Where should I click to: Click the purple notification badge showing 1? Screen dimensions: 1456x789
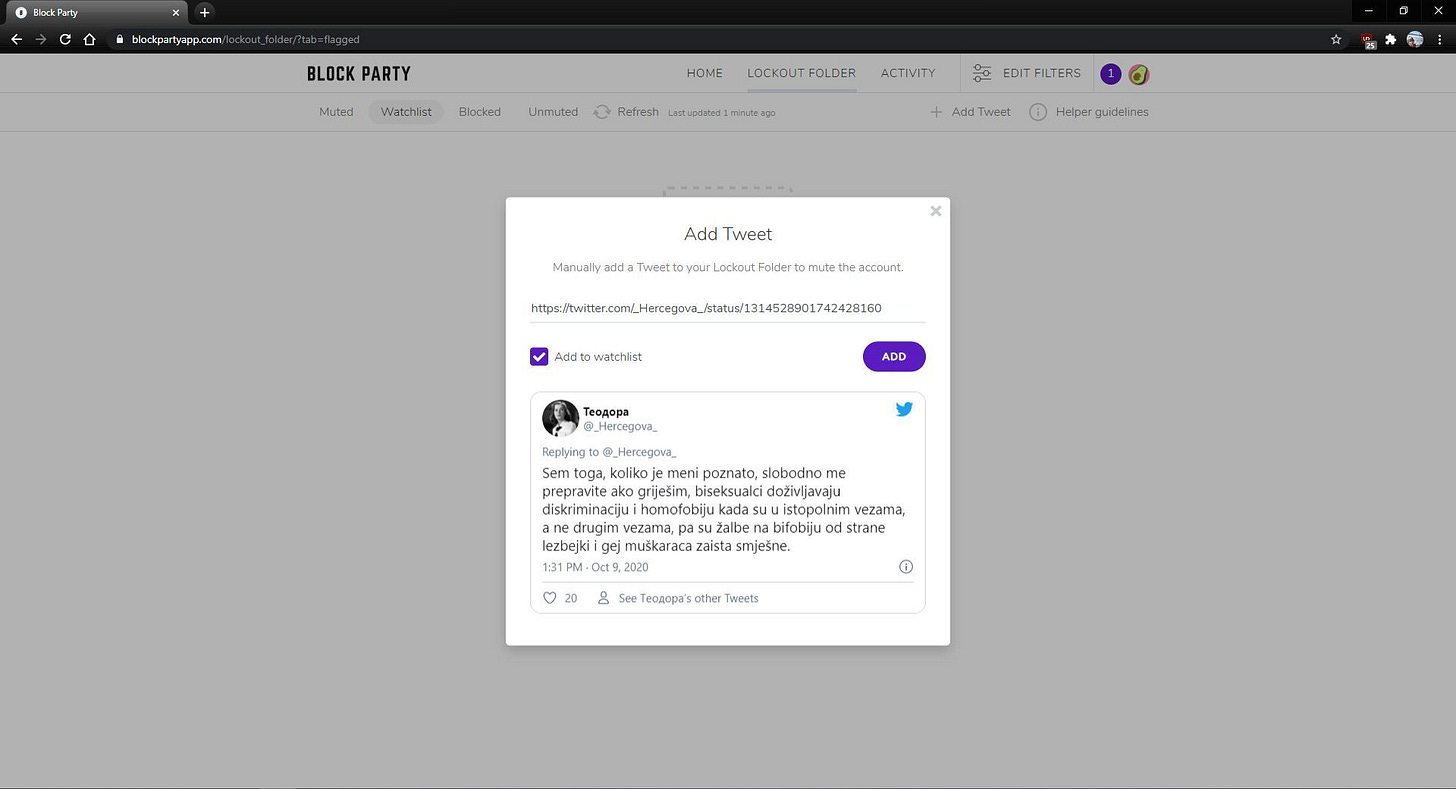[x=1110, y=74]
